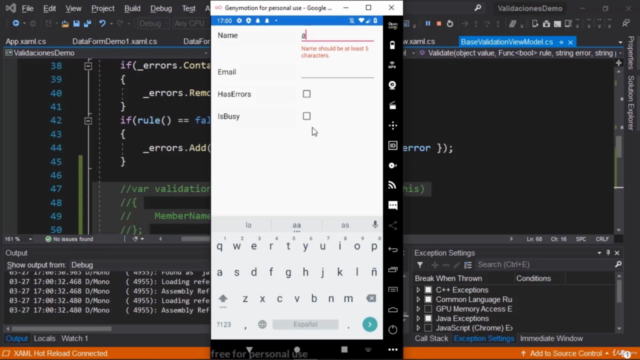Viewport: 640px width, 360px height.
Task: Click the Genymotion power button icon
Action: (393, 329)
